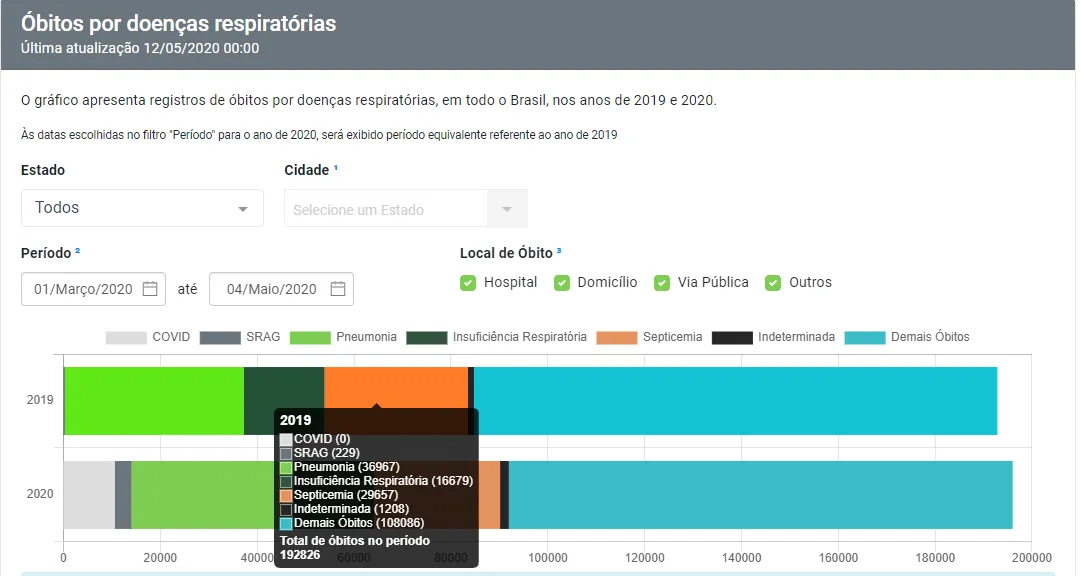Uncheck the Domicílio checkbox
Viewport: 1081px width, 576px height.
point(562,283)
